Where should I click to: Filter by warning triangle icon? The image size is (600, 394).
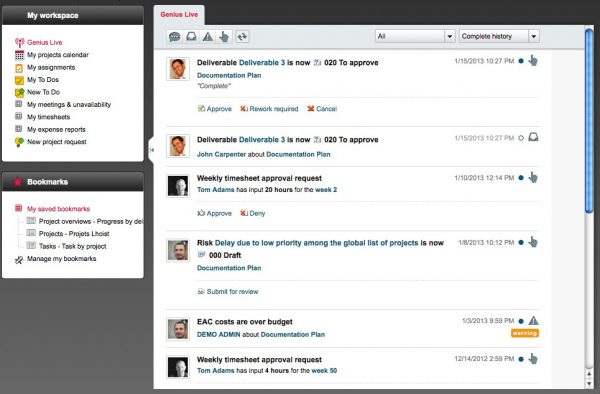pos(208,37)
